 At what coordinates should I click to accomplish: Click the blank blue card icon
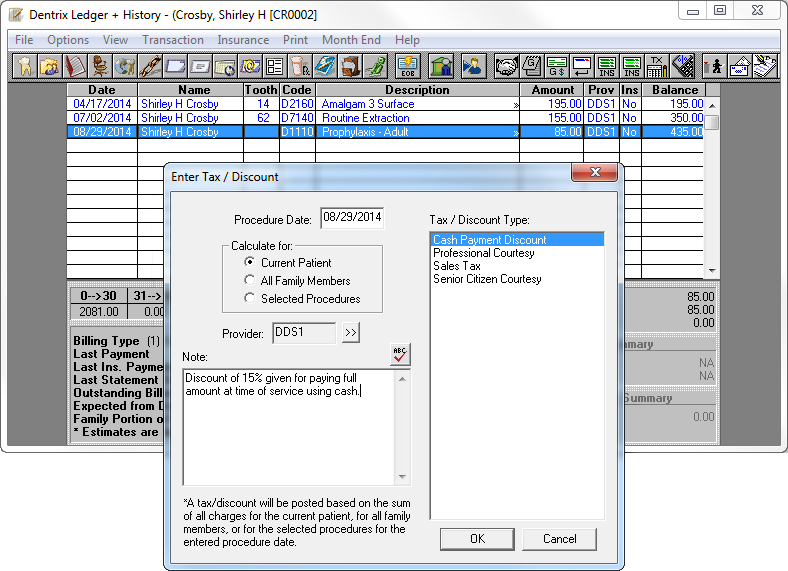(175, 66)
